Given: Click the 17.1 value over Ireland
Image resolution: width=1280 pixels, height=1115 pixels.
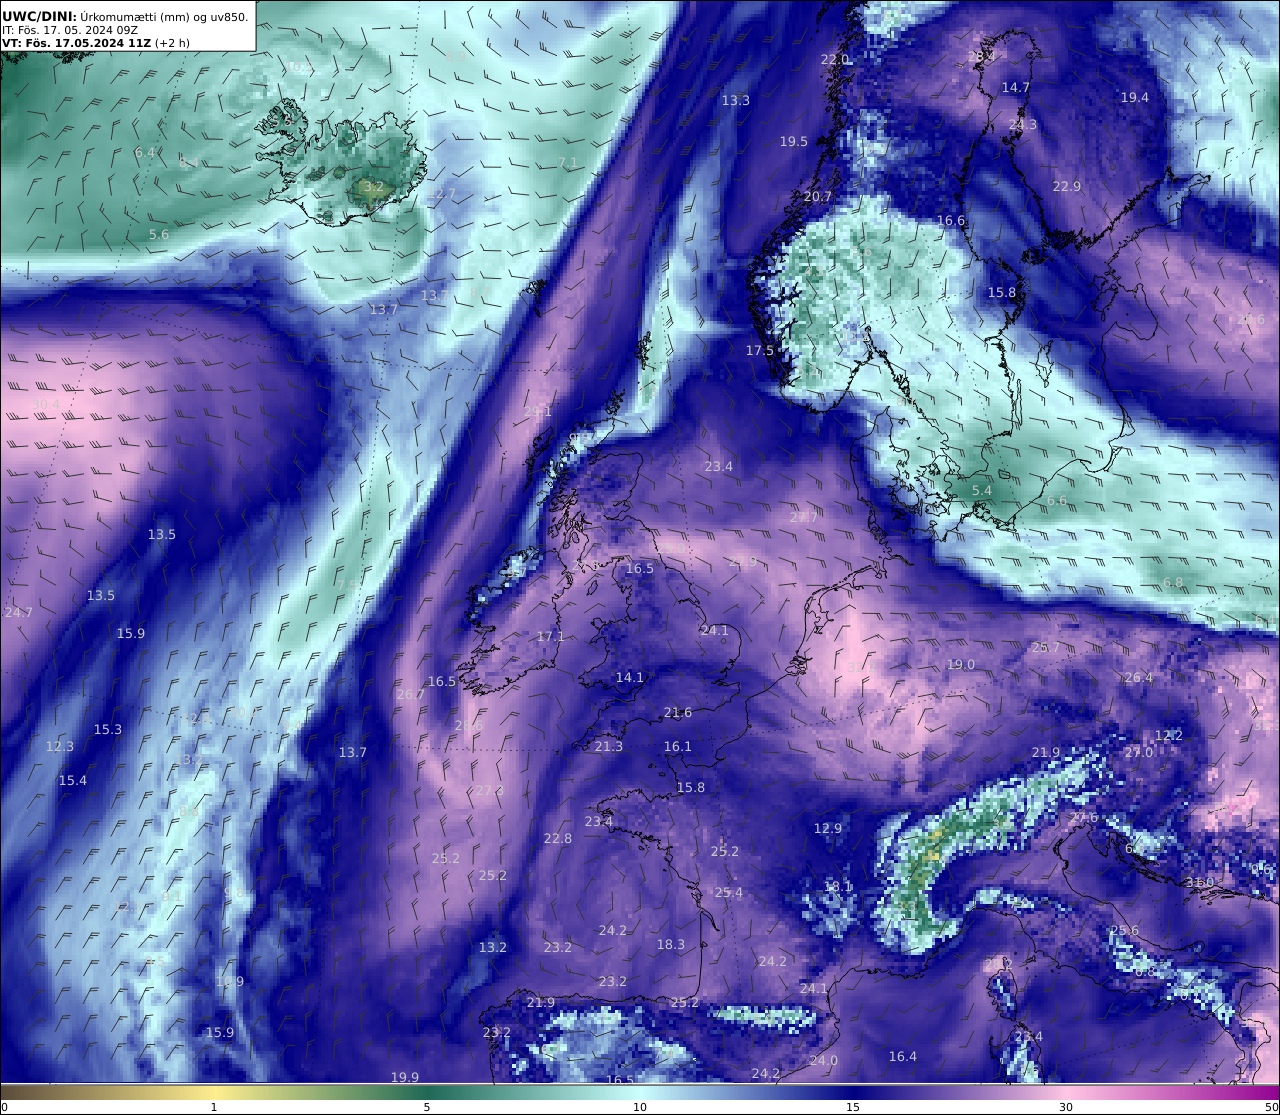Looking at the screenshot, I should [x=551, y=637].
